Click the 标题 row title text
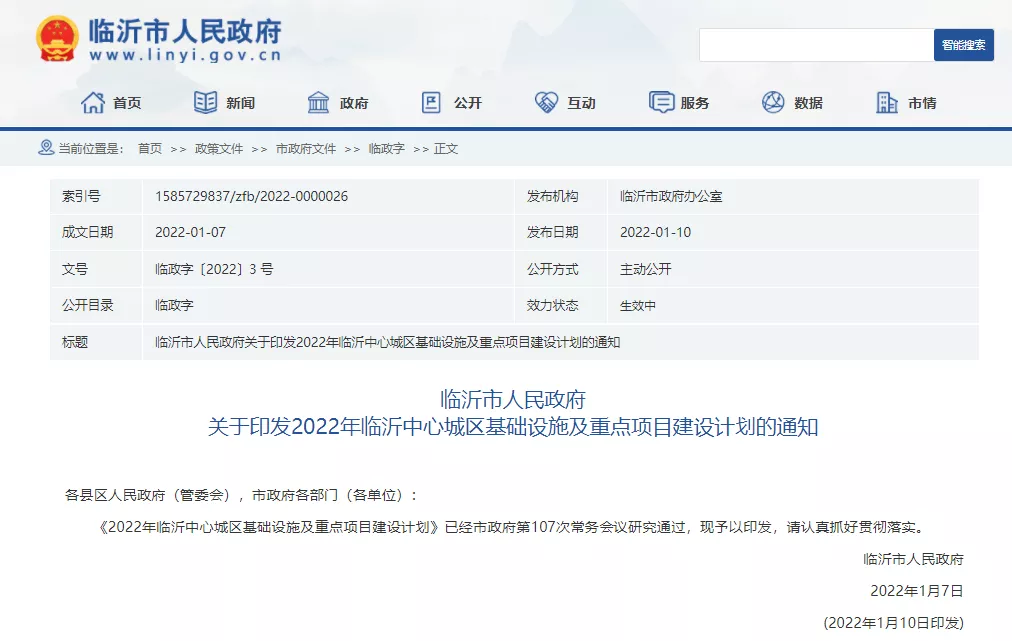The width and height of the screenshot is (1012, 641). click(x=387, y=342)
